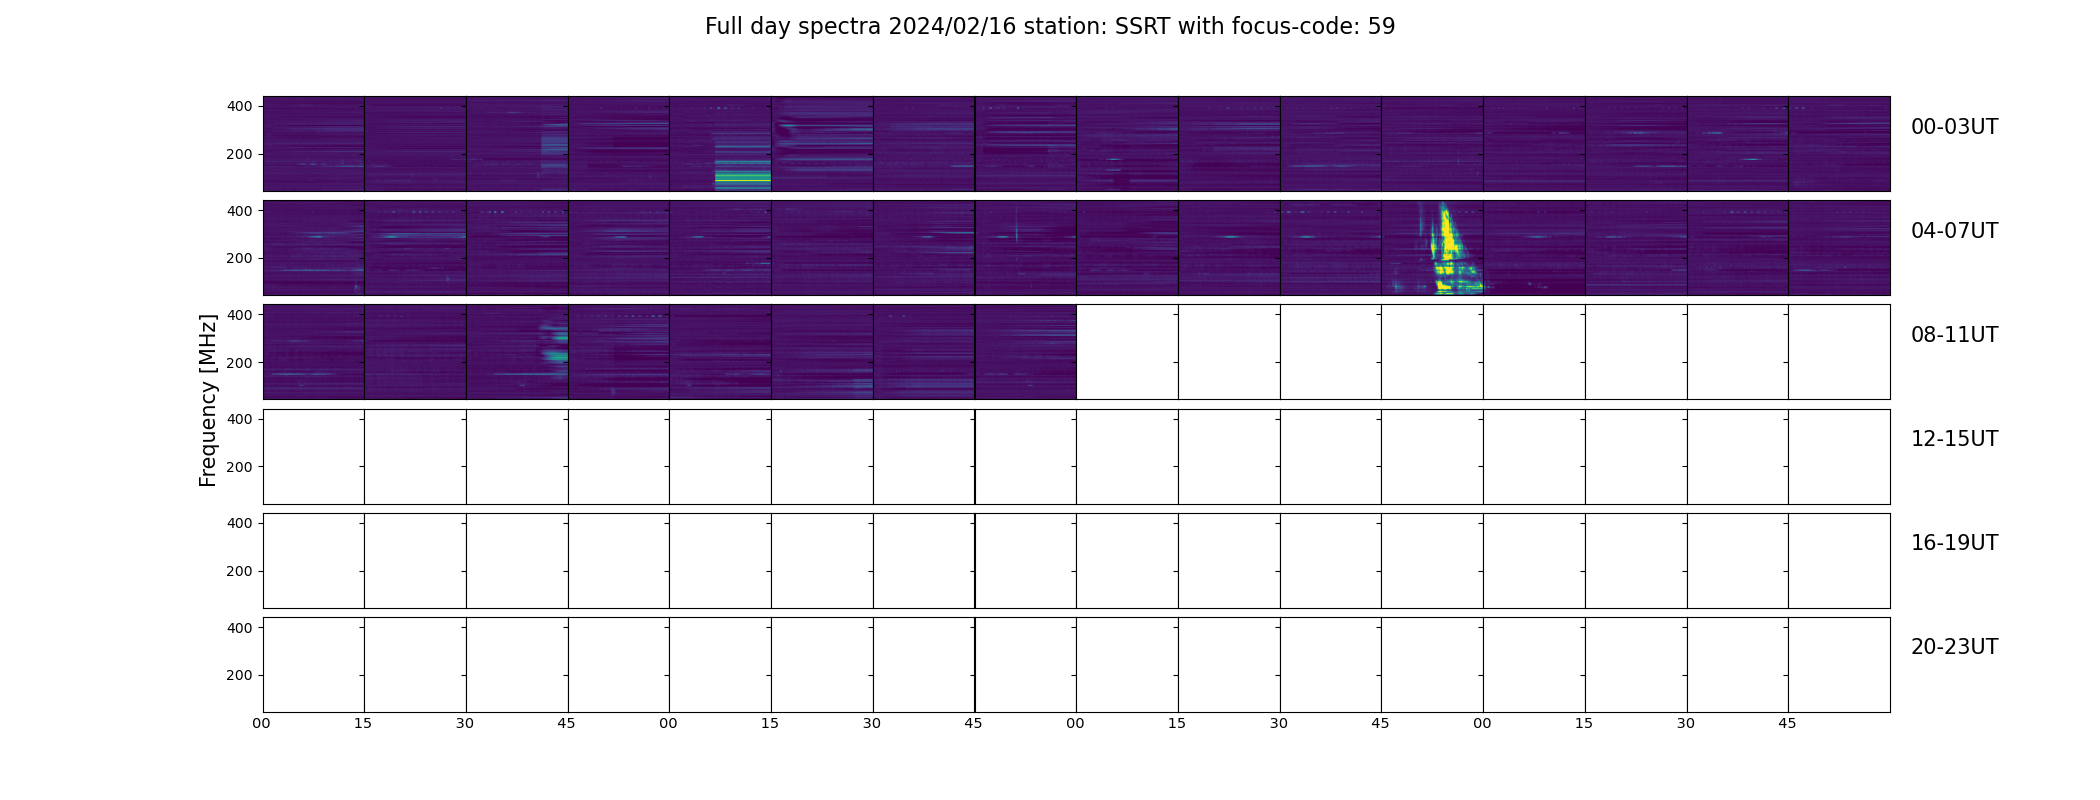
Task: Click the teal feature in 08-11UT third panel
Action: click(554, 343)
